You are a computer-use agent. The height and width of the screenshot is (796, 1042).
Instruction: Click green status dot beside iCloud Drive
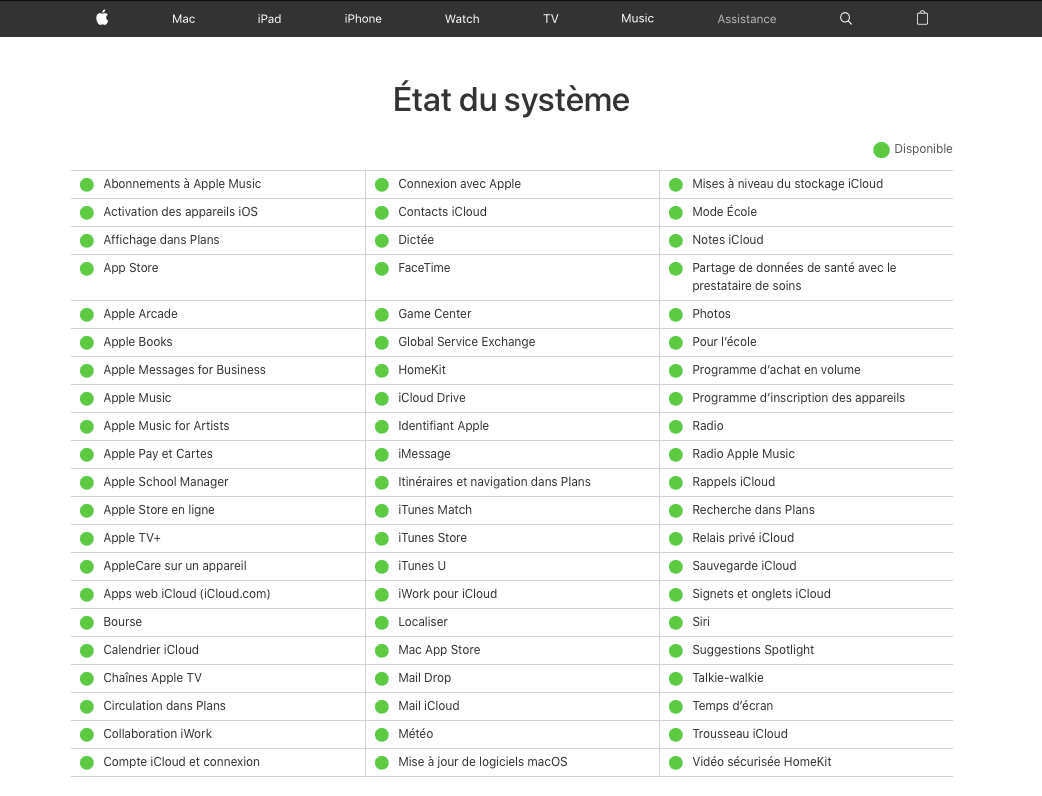tap(381, 399)
